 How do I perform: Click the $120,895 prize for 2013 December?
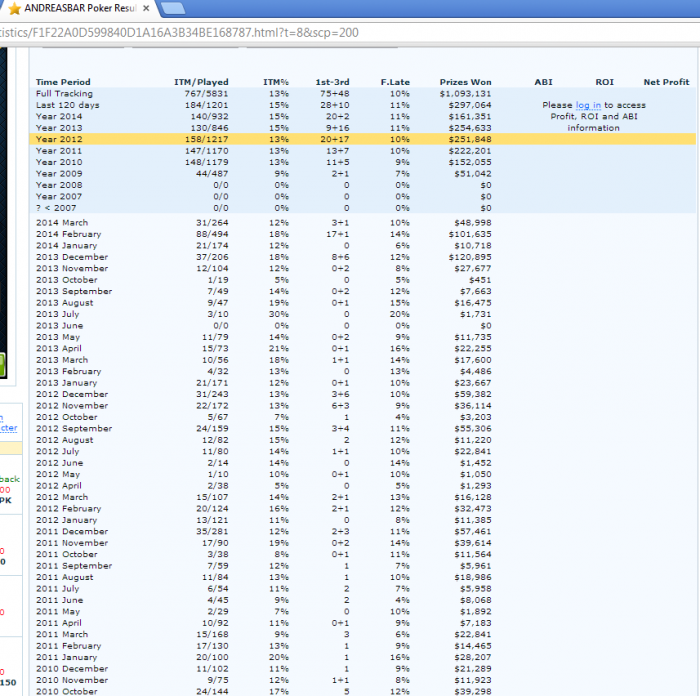(470, 257)
